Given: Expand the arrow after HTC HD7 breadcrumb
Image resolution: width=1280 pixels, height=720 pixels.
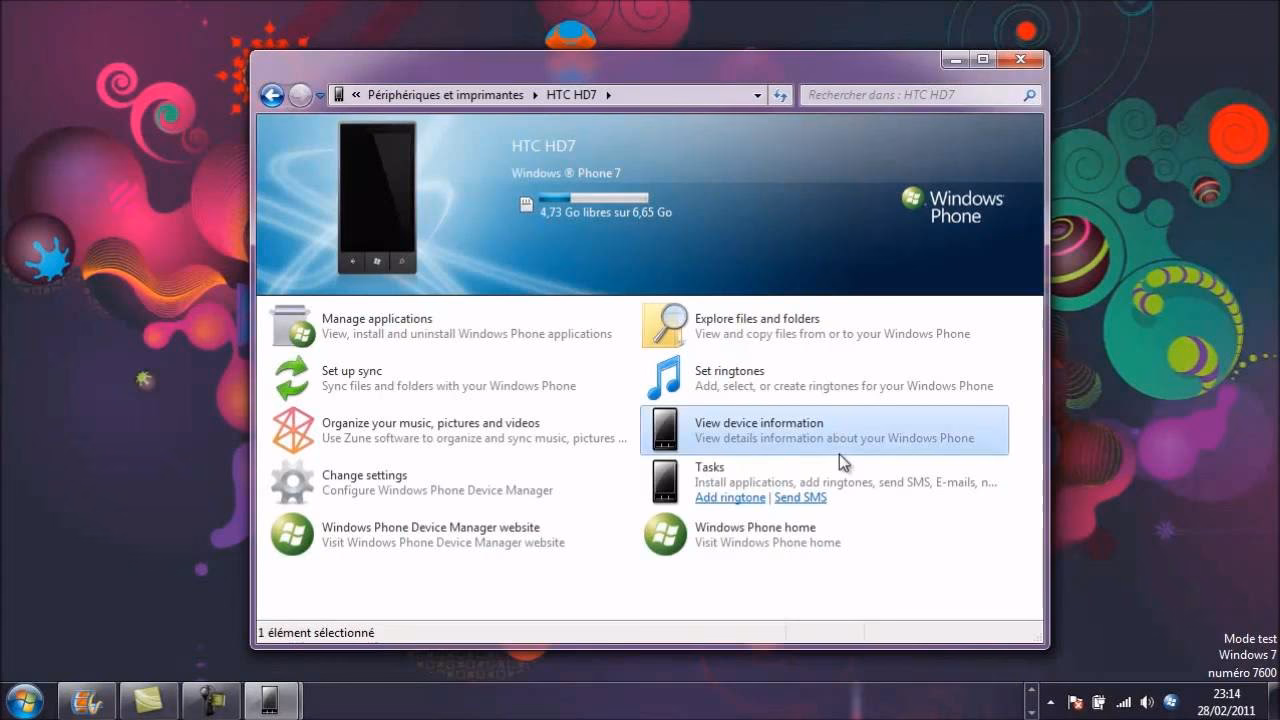Looking at the screenshot, I should (x=608, y=96).
